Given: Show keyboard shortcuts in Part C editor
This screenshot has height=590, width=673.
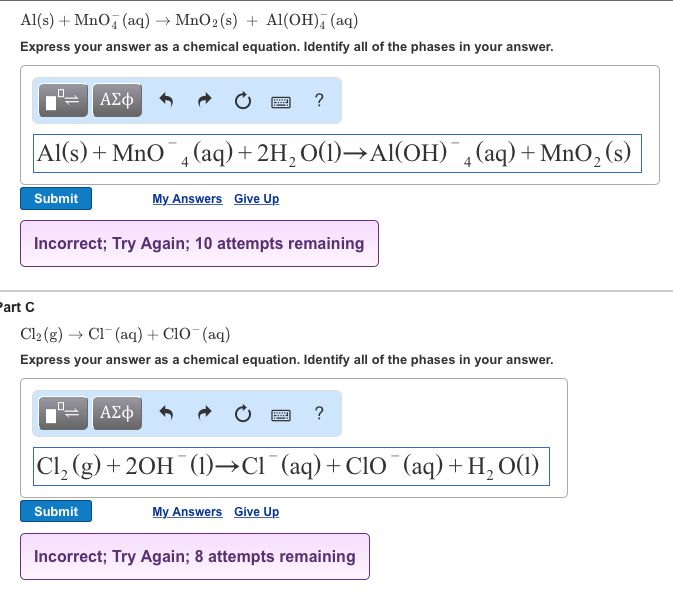Looking at the screenshot, I should 281,415.
